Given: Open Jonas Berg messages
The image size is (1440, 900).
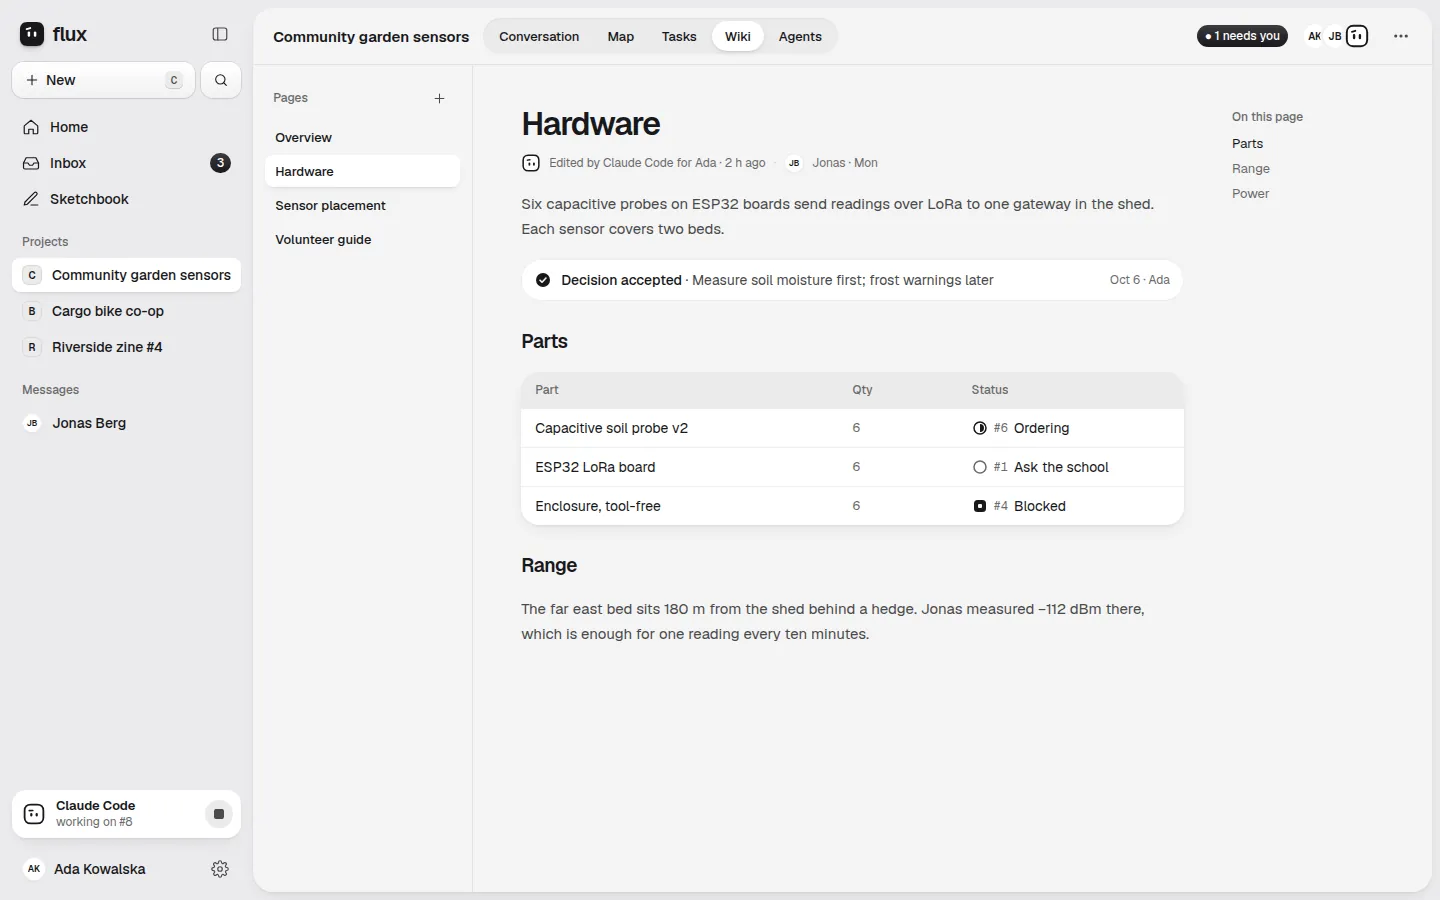Looking at the screenshot, I should coord(126,423).
